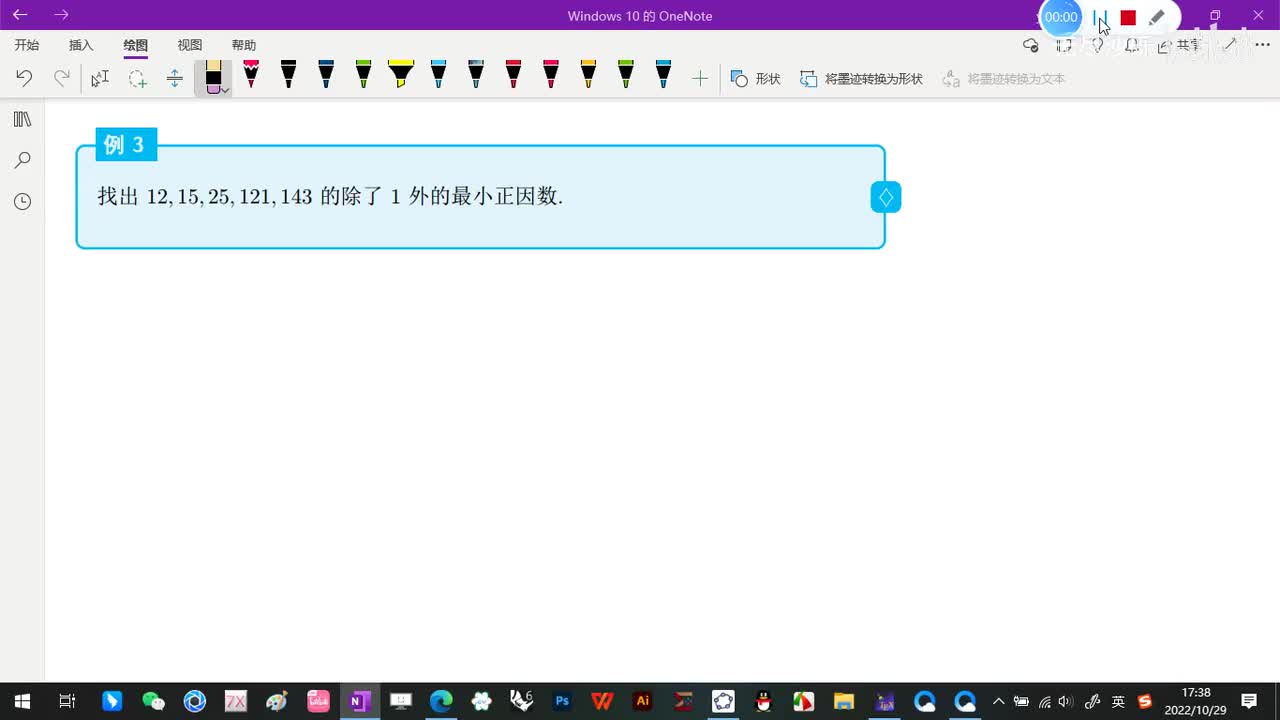Open File Explorer from the taskbar
The height and width of the screenshot is (720, 1280).
(x=844, y=701)
